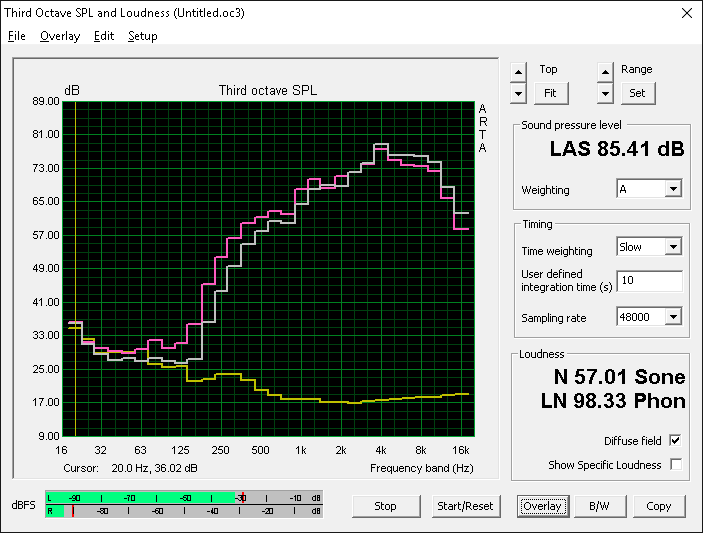703x533 pixels.
Task: Open the Weighting dropdown
Action: point(673,189)
